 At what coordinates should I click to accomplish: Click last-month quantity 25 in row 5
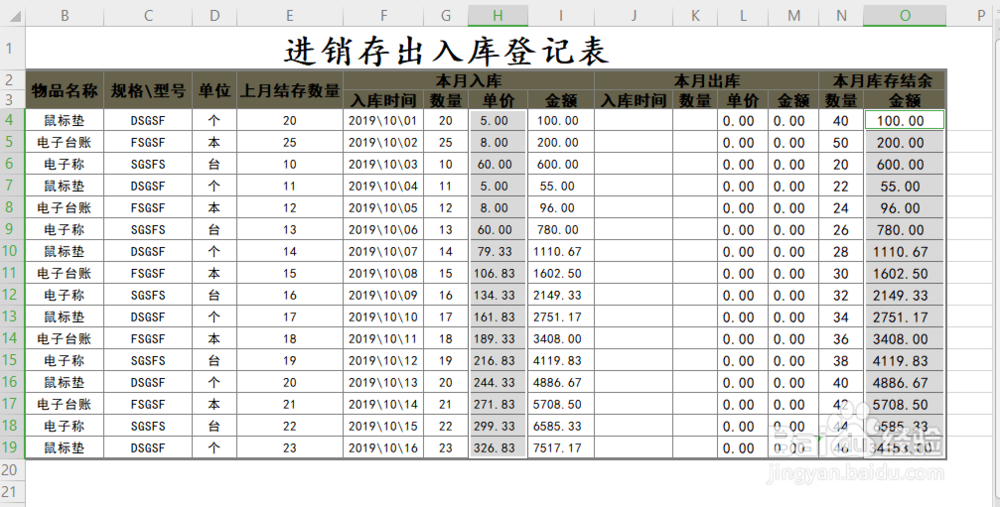click(290, 142)
